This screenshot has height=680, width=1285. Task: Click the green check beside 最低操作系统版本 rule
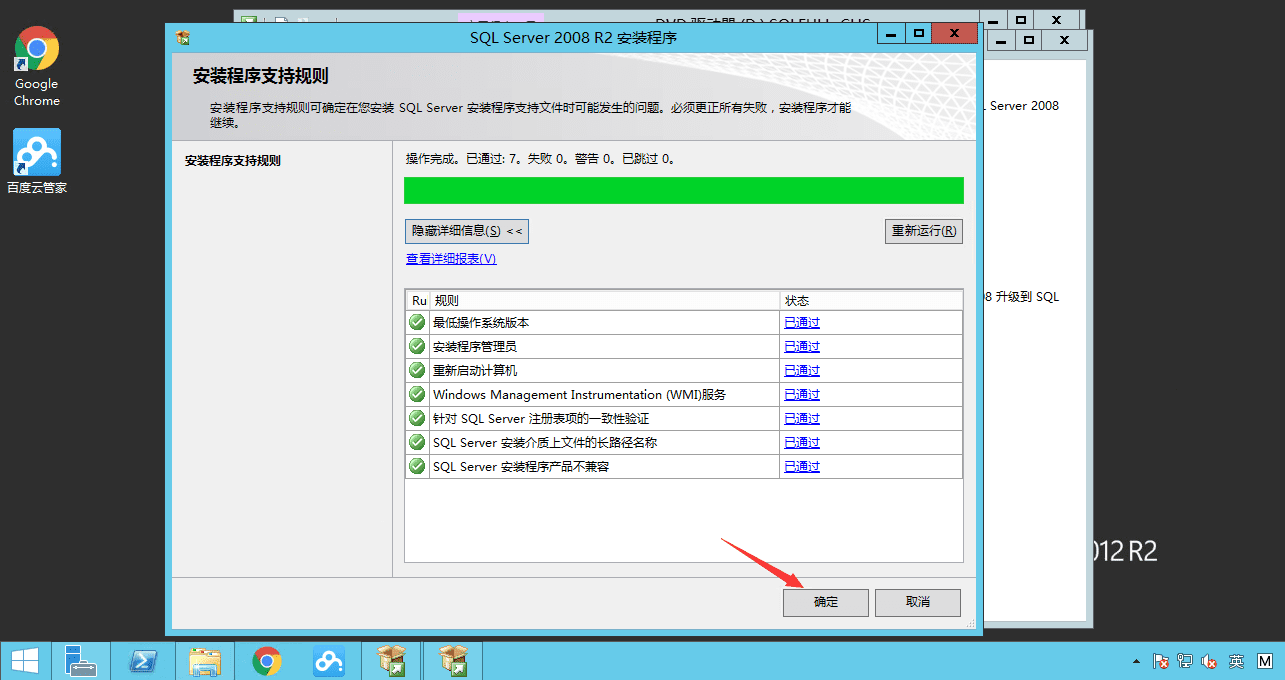pyautogui.click(x=417, y=321)
